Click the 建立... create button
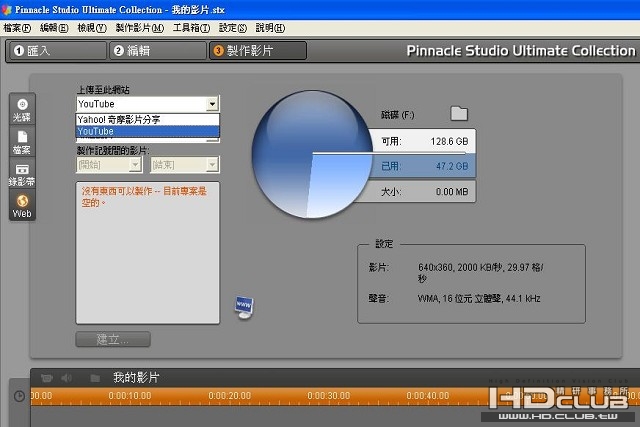 113,339
